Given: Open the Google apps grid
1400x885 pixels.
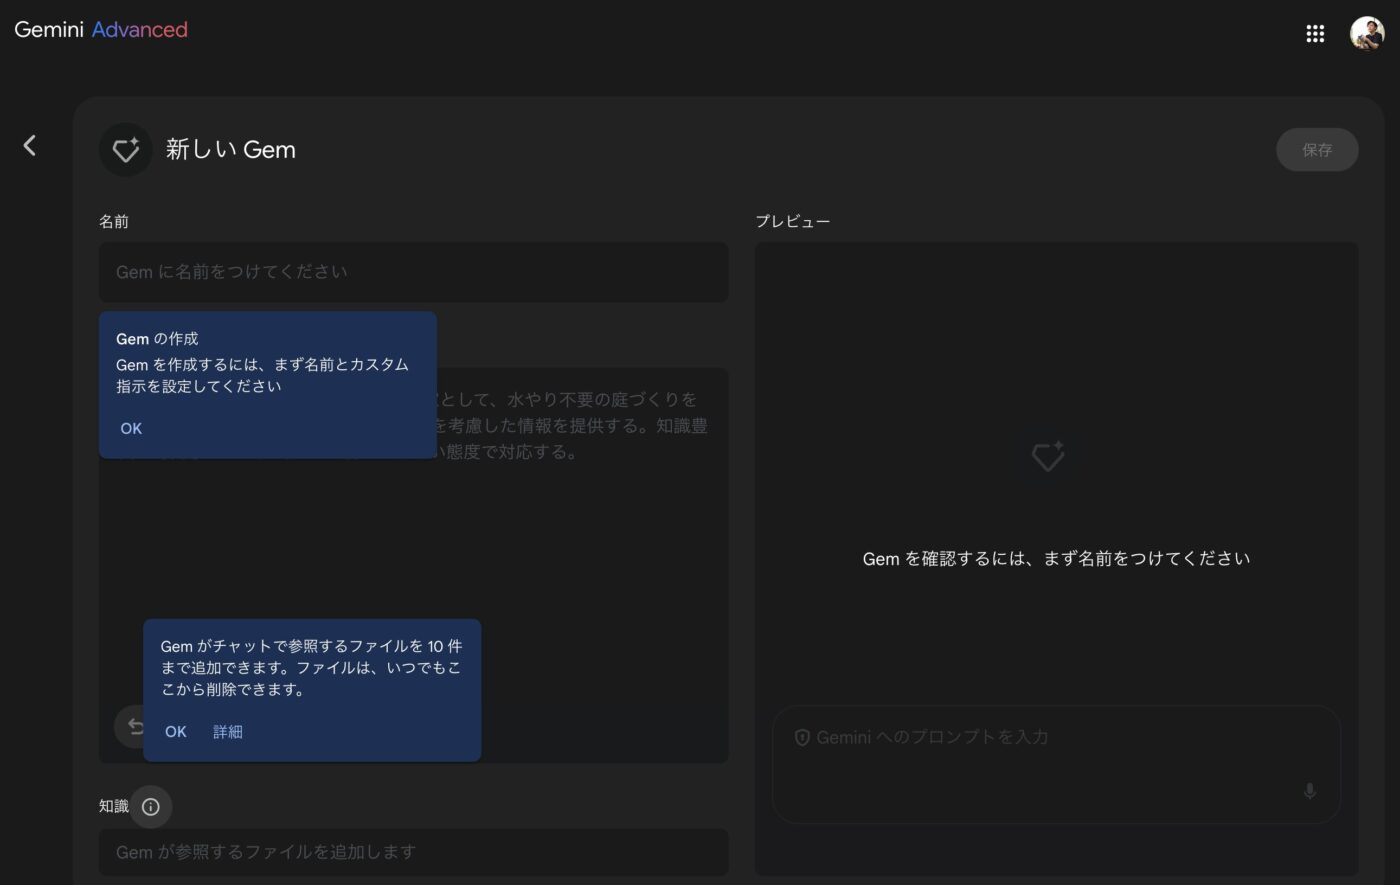Looking at the screenshot, I should [x=1315, y=34].
